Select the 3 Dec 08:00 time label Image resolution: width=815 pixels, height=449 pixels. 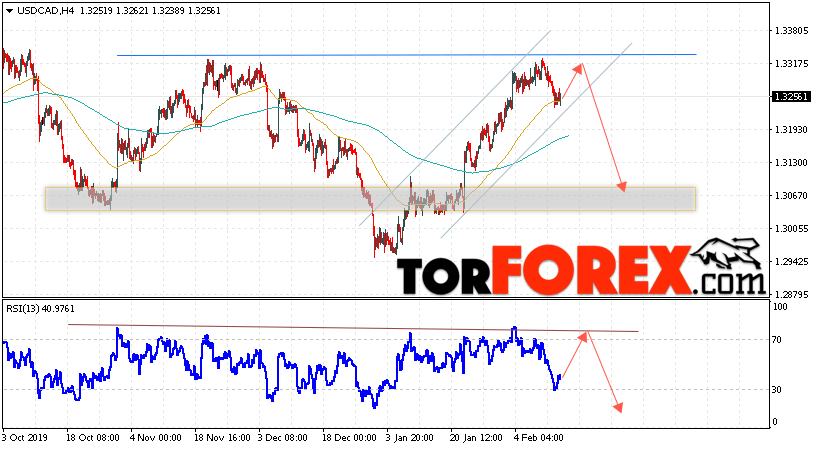285,438
